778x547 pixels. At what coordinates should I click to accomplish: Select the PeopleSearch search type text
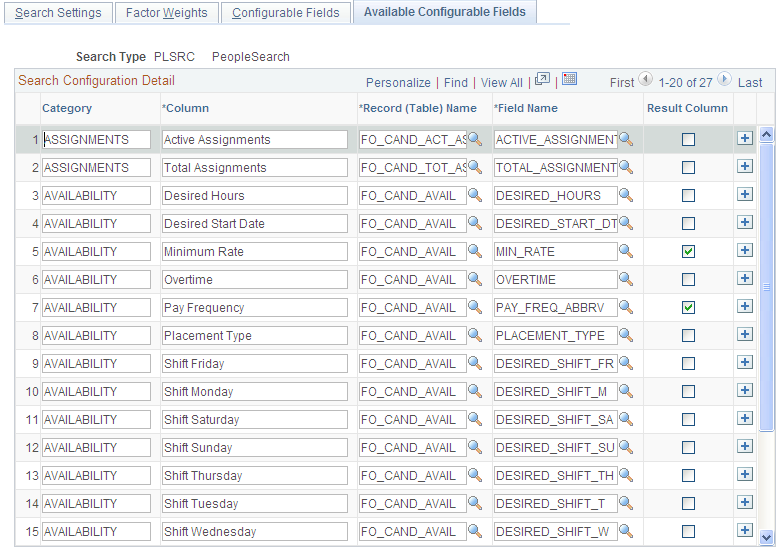(251, 57)
